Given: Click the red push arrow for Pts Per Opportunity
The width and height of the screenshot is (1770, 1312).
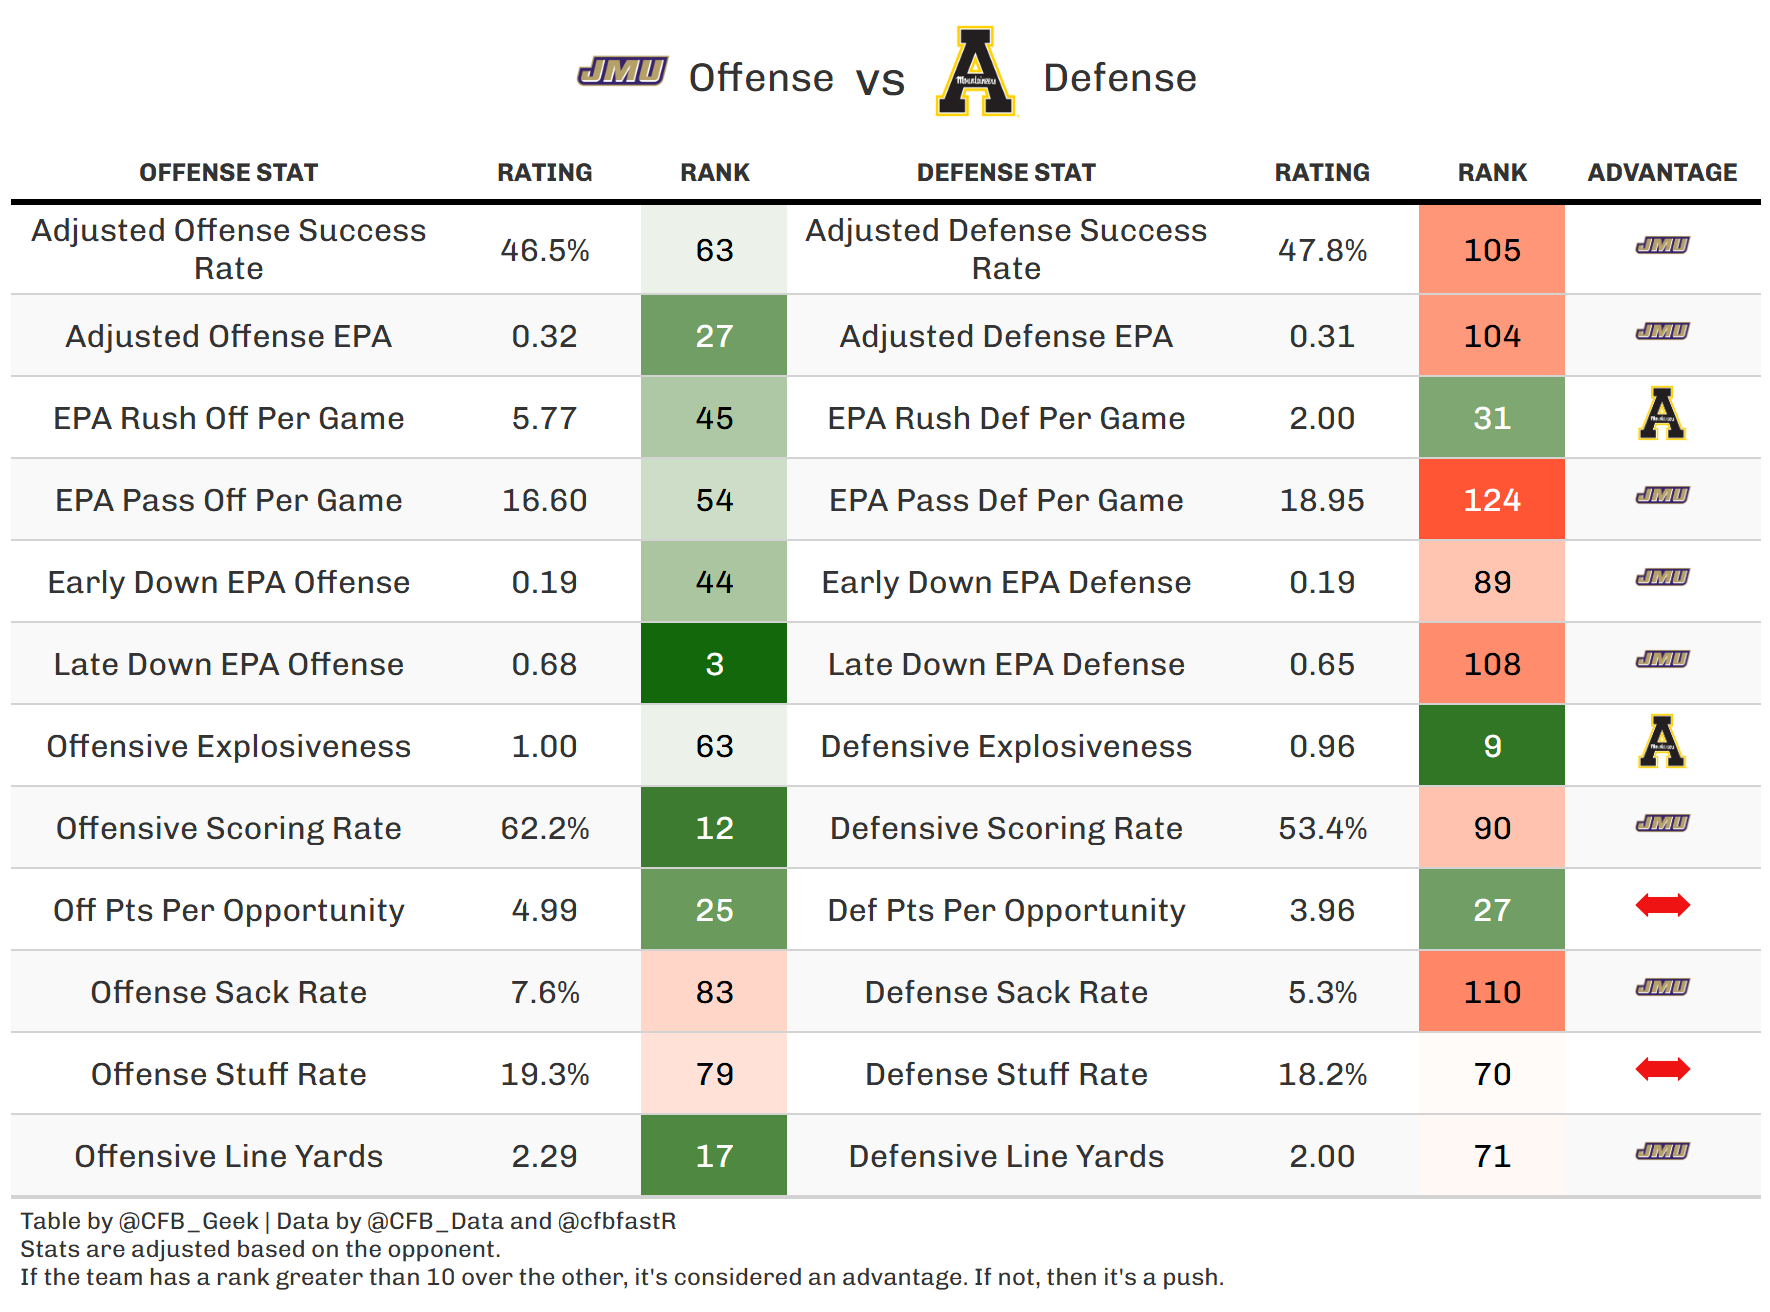Looking at the screenshot, I should point(1662,905).
